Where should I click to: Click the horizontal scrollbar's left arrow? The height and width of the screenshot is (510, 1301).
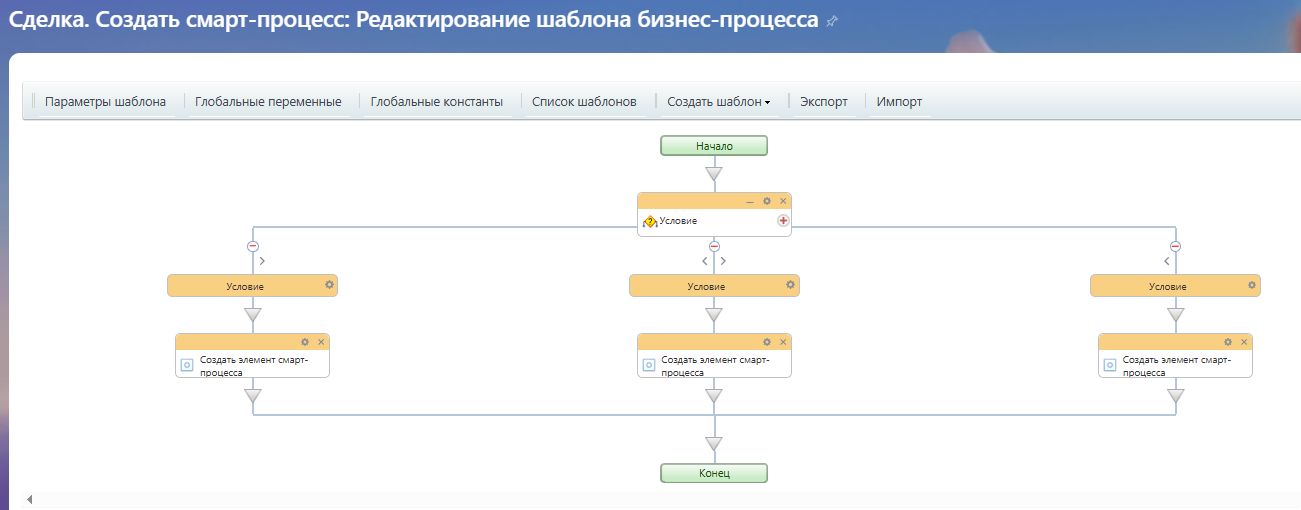point(28,499)
